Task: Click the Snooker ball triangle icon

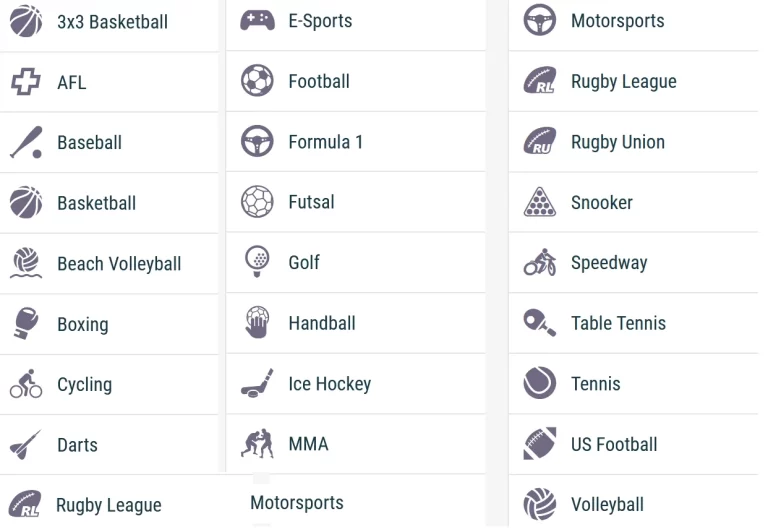Action: [539, 202]
